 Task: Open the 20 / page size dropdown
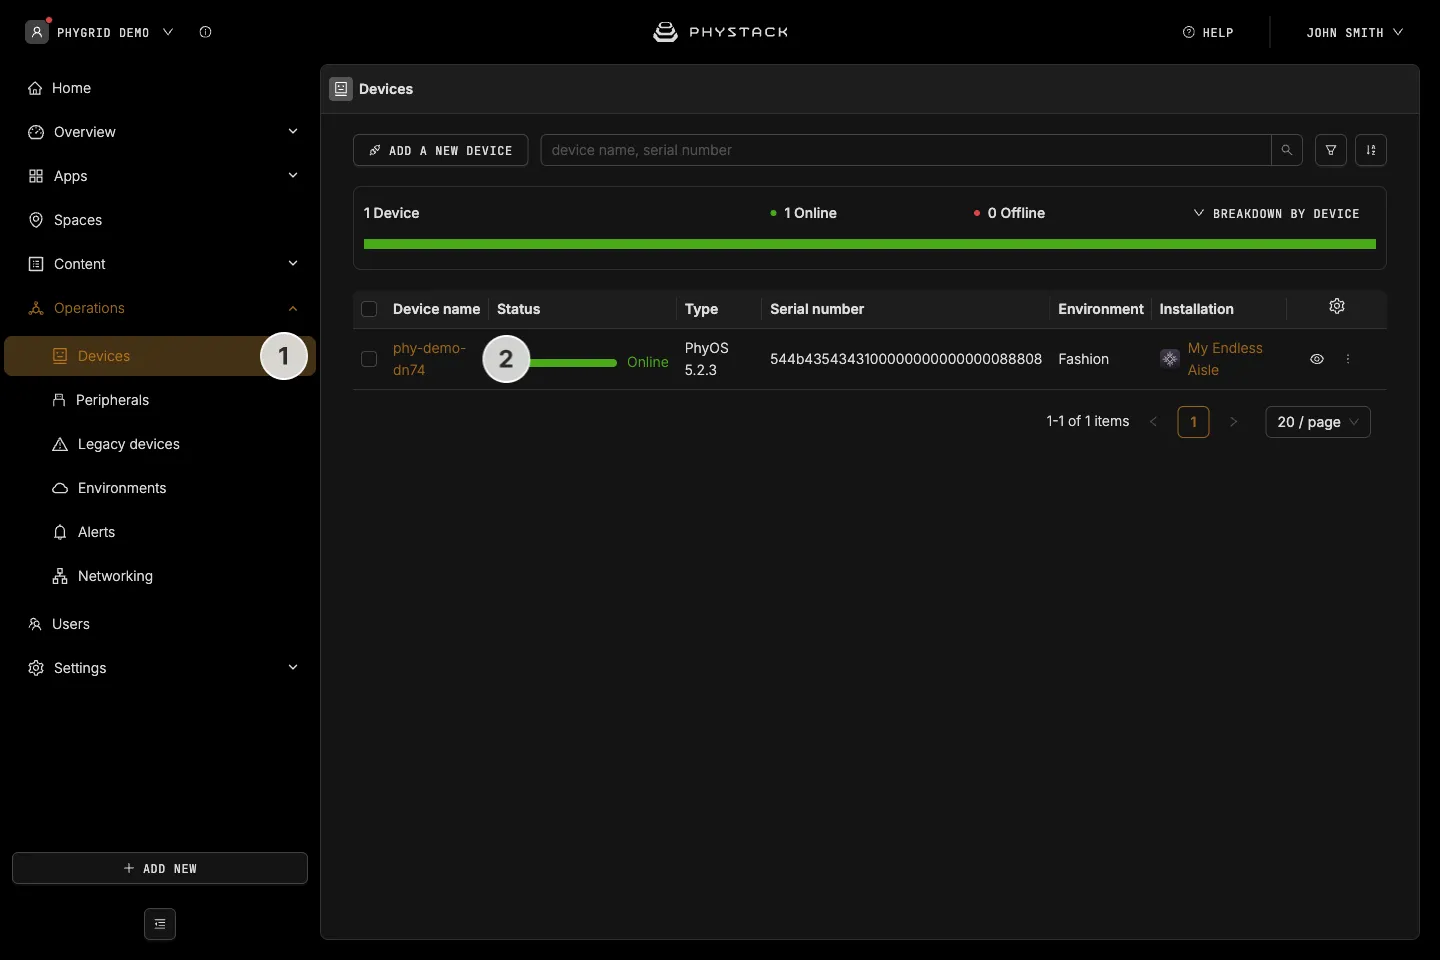(x=1318, y=422)
